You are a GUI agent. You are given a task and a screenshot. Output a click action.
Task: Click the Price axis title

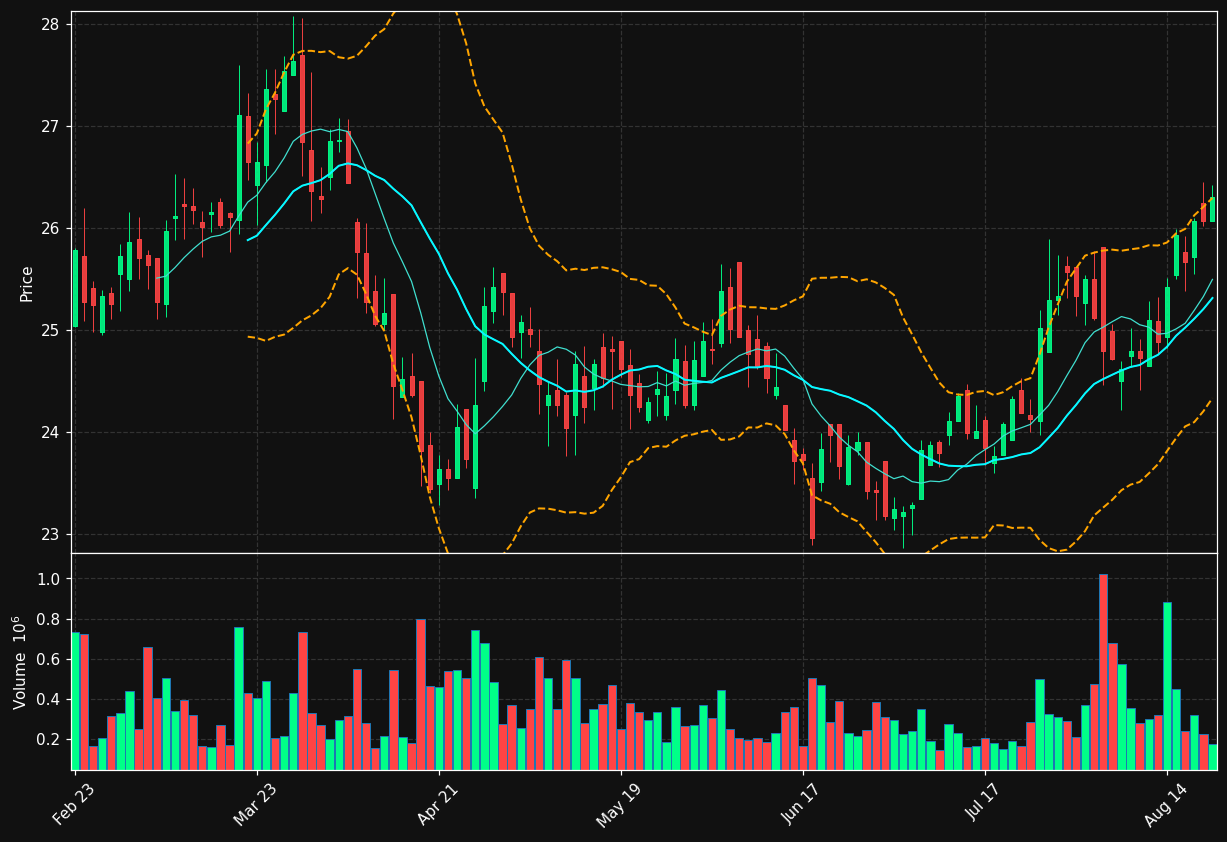click(x=27, y=283)
